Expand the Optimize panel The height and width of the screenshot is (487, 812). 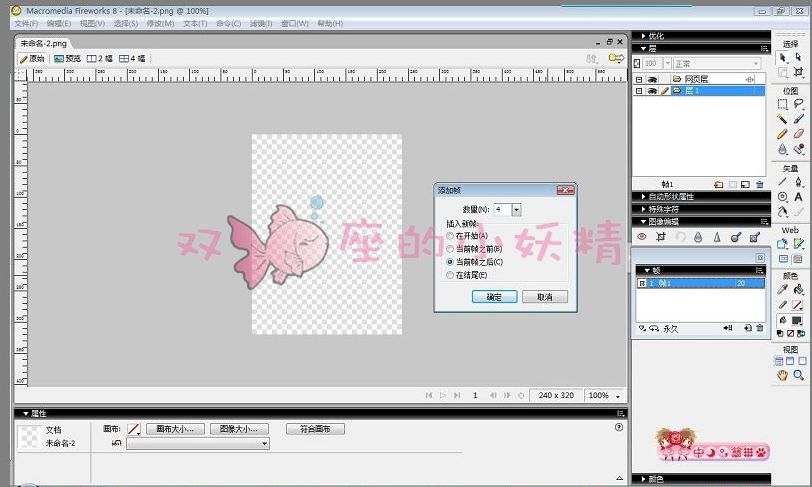tap(643, 36)
